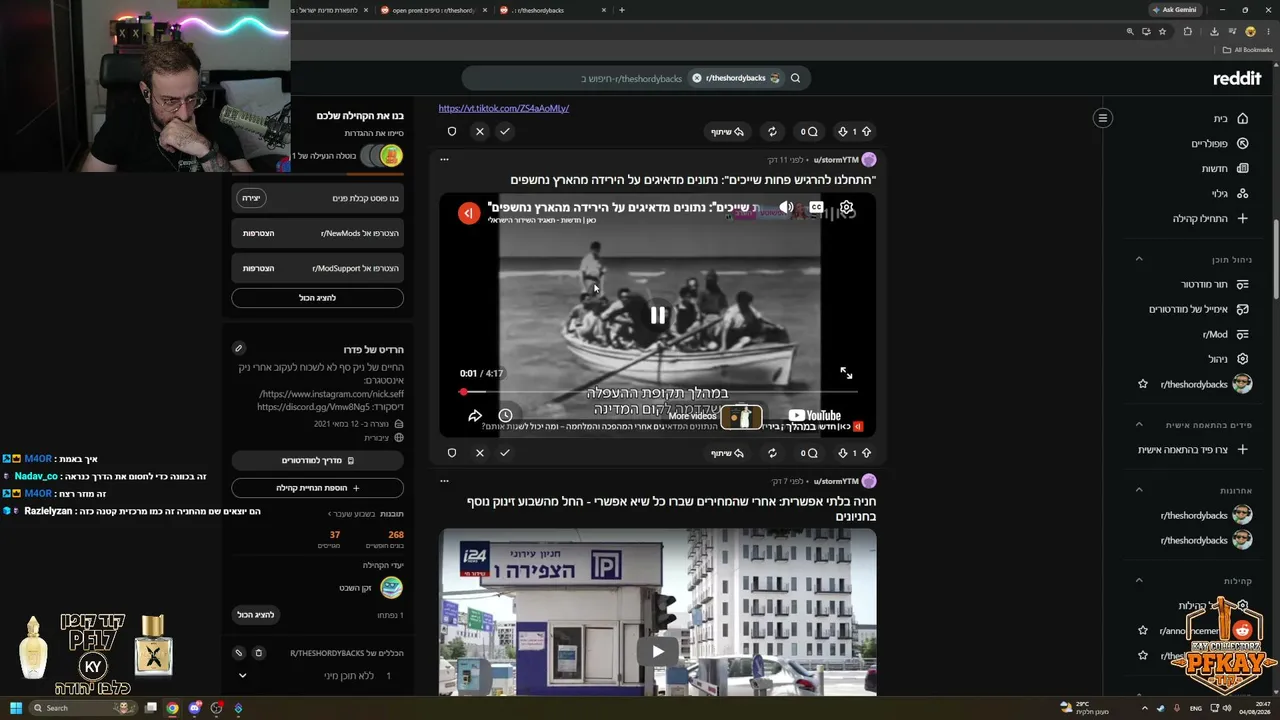Create a custom feed (צרו פיד בהתאמה אישית)
This screenshot has width=1280, height=720.
click(1193, 450)
